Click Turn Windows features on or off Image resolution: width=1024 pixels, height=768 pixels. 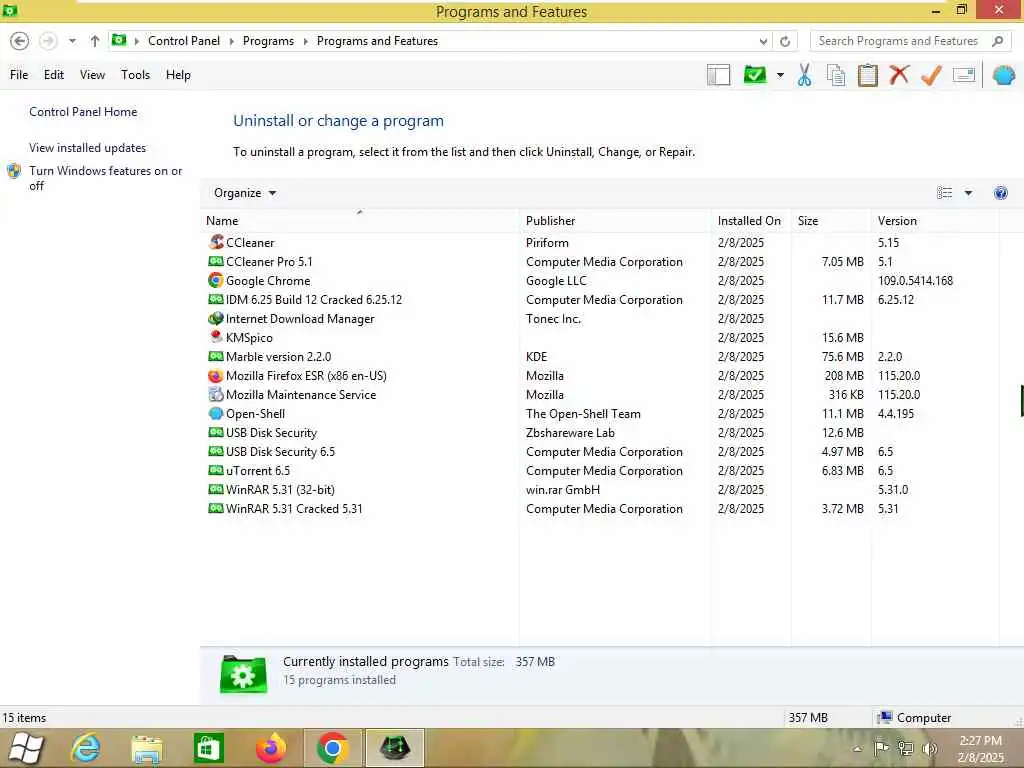coord(105,178)
